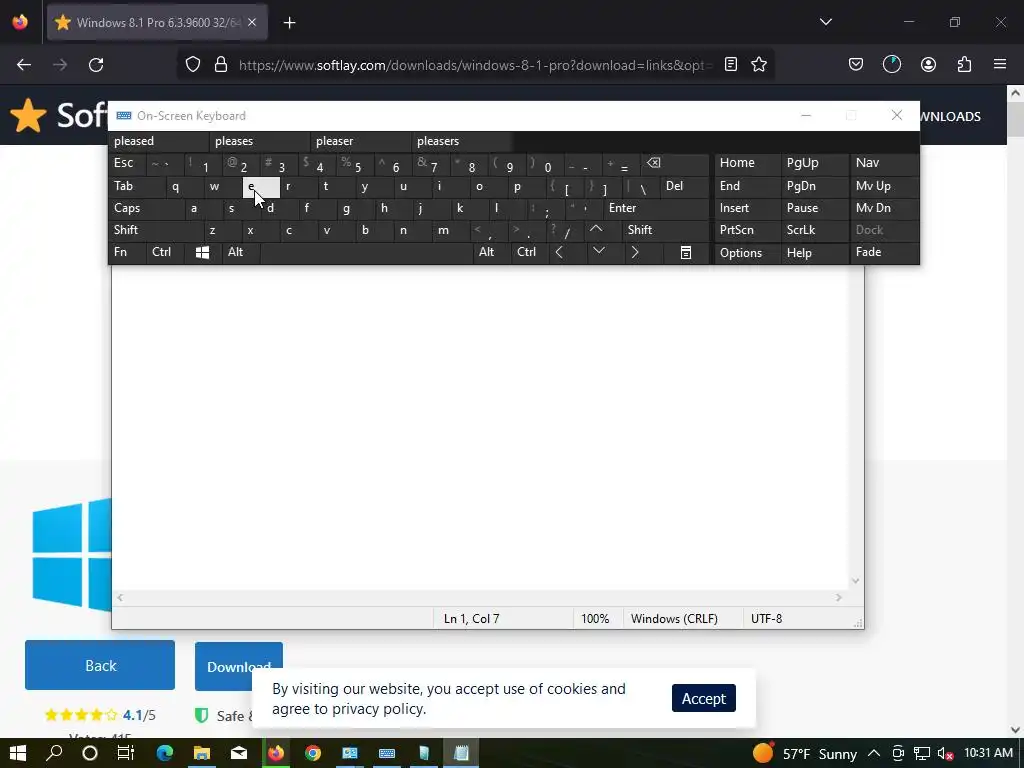
Task: Open the weather widget 57°F Sunny
Action: click(805, 754)
